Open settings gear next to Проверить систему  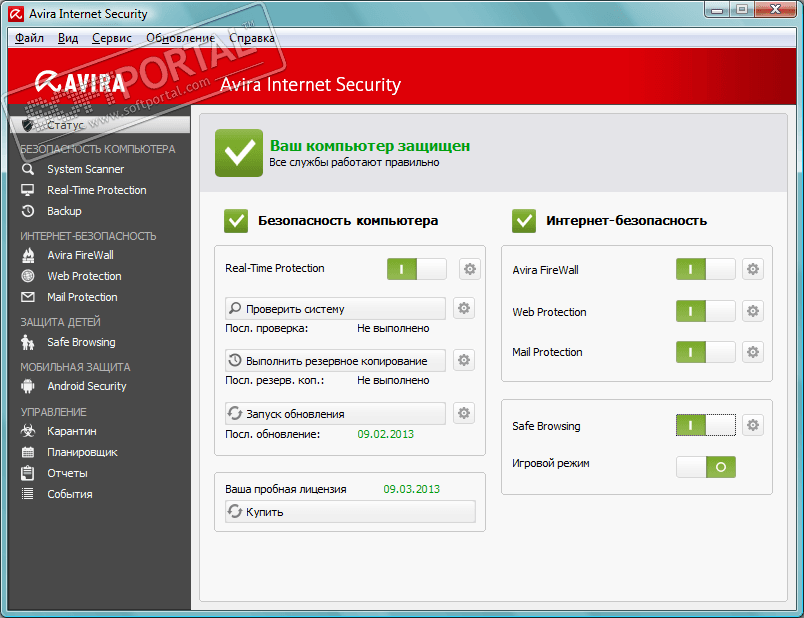[x=464, y=308]
